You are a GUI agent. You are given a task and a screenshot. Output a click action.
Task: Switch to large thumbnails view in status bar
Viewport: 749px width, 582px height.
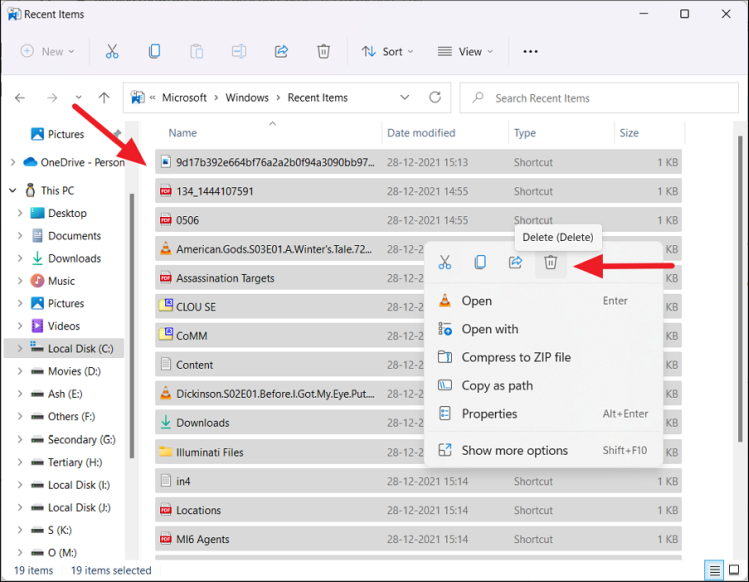tap(735, 571)
